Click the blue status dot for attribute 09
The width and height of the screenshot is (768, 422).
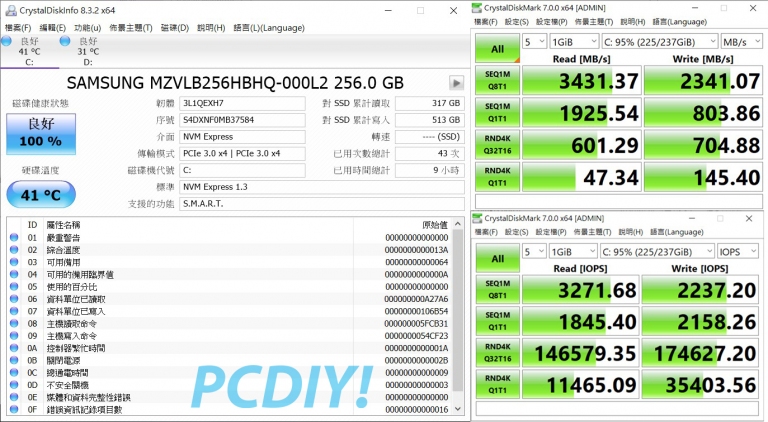coord(14,336)
